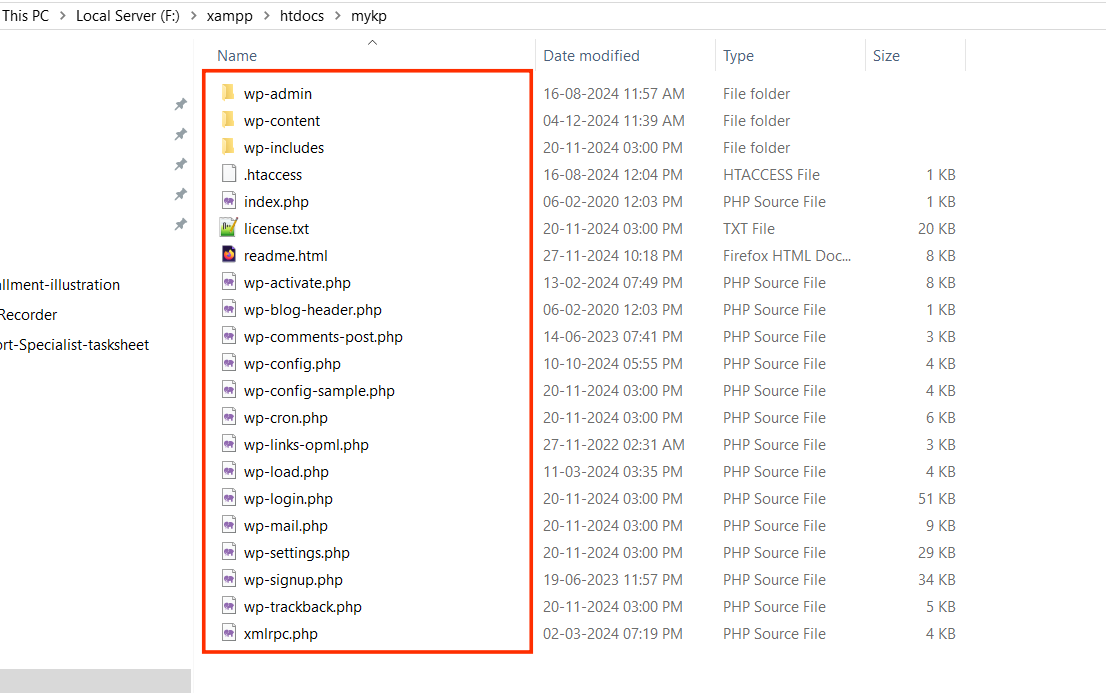Select the wp-includes folder icon
The image size is (1106, 693).
tap(229, 146)
